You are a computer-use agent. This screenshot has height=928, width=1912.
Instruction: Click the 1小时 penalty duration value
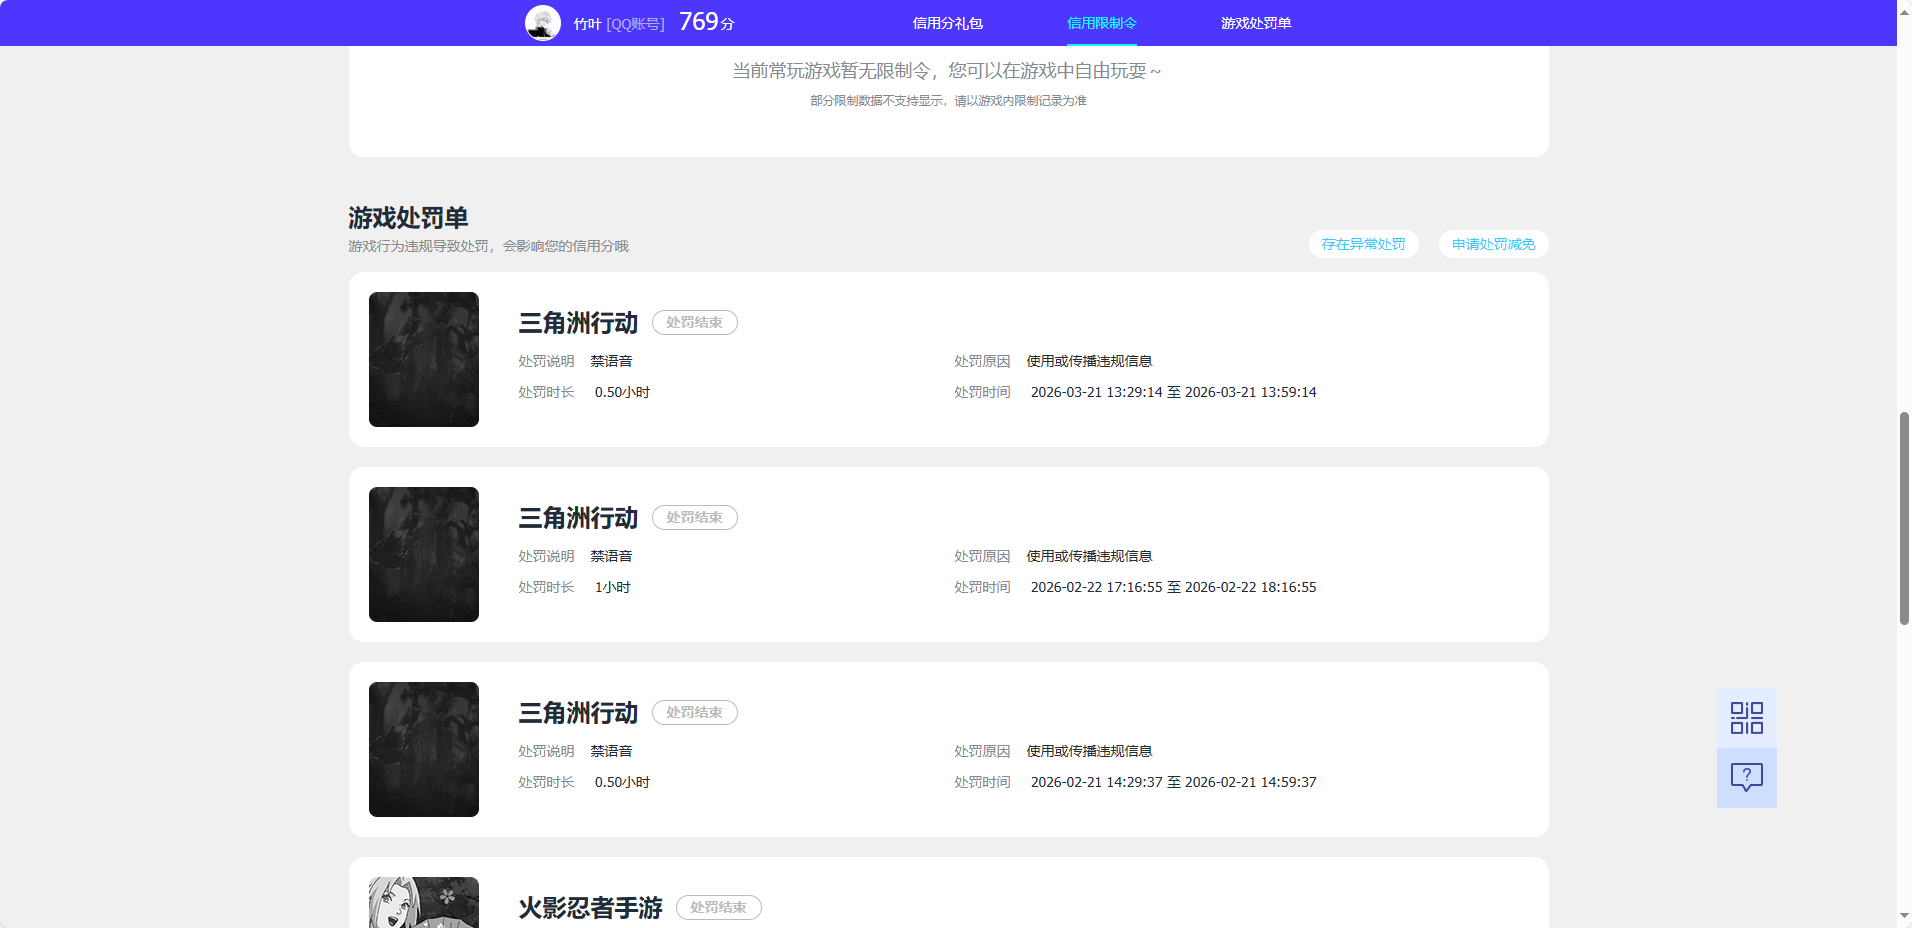[x=613, y=587]
